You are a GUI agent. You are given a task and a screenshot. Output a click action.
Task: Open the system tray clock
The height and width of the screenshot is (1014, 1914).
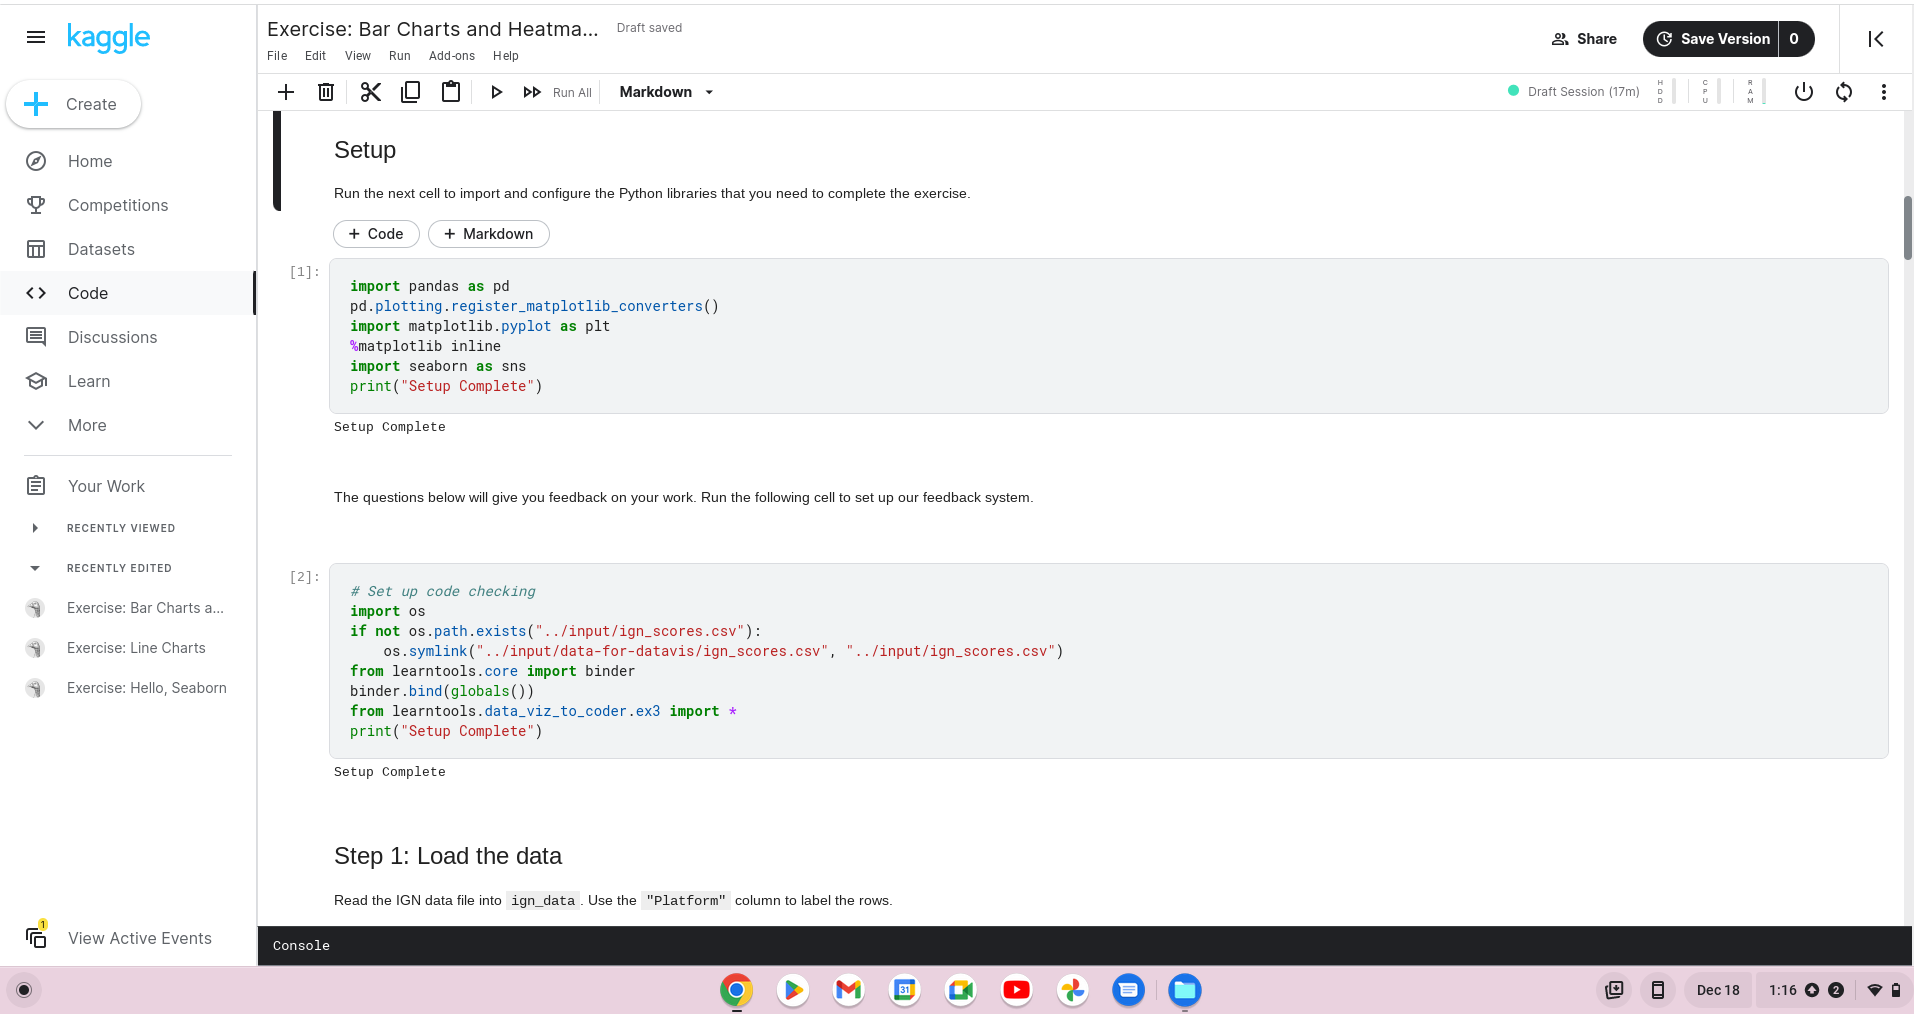1783,990
